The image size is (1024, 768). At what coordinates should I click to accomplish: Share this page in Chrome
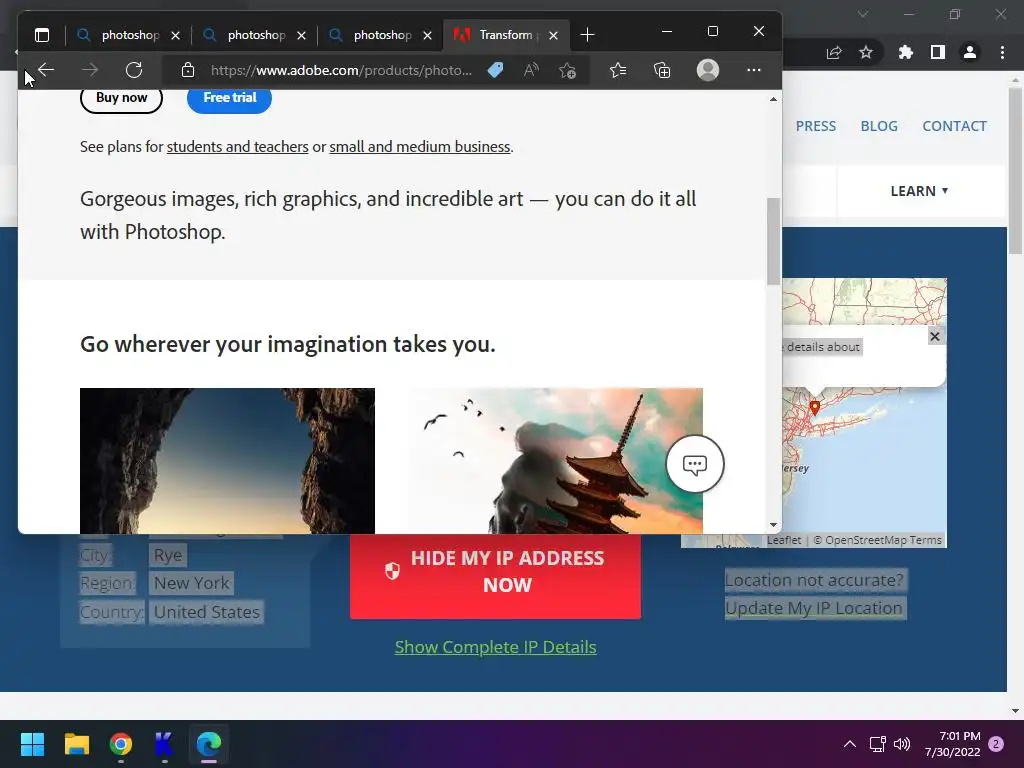834,53
